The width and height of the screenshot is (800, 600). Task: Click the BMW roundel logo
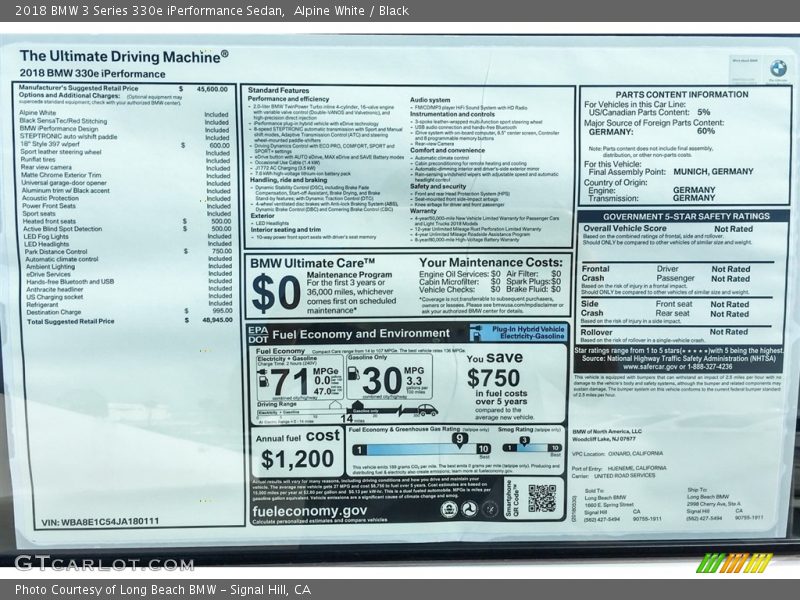(778, 68)
